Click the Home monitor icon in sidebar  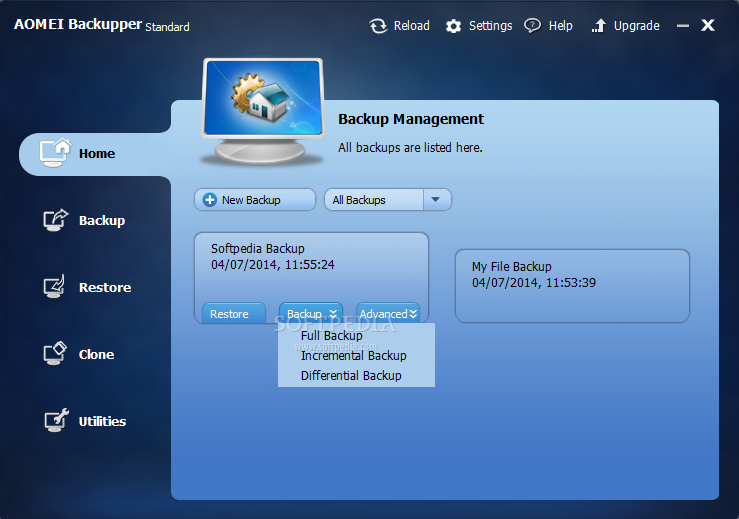[x=55, y=153]
